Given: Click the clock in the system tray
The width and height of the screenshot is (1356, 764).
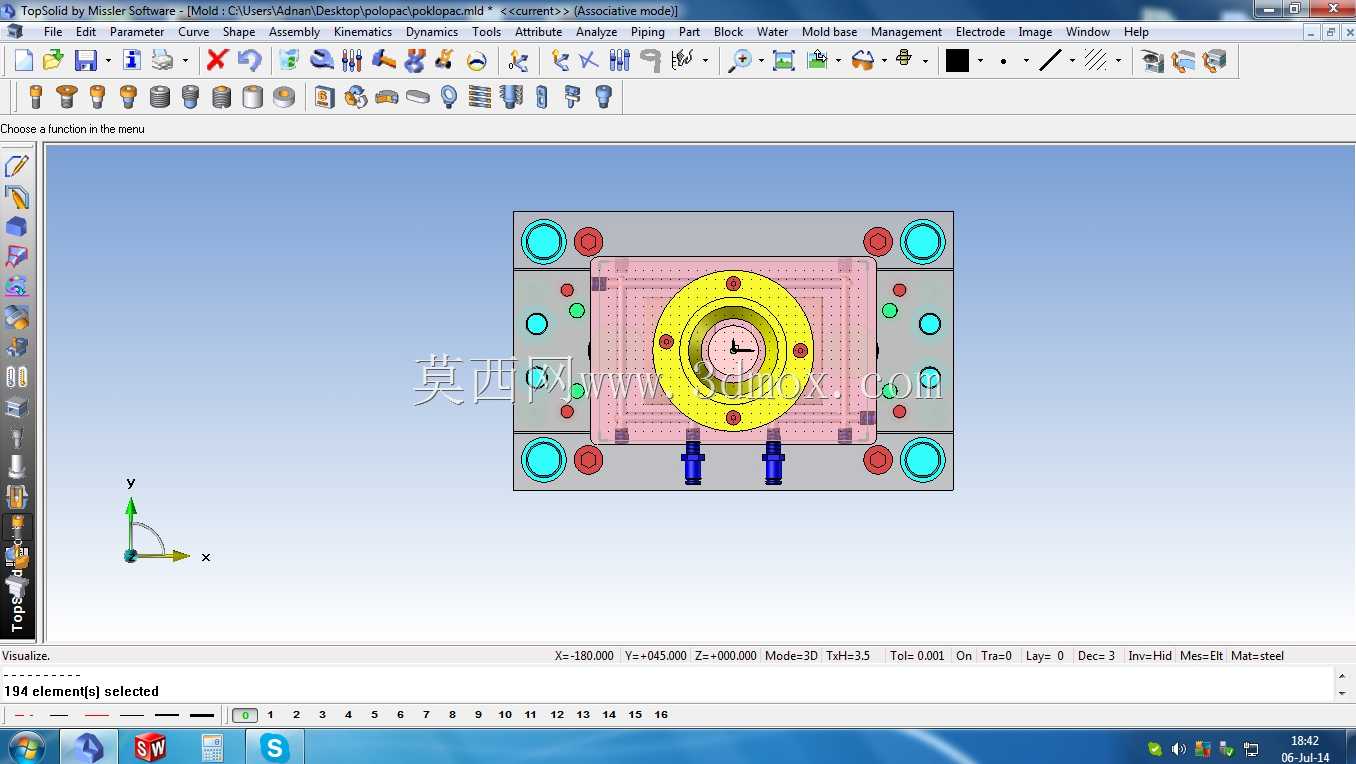Looking at the screenshot, I should [1305, 749].
